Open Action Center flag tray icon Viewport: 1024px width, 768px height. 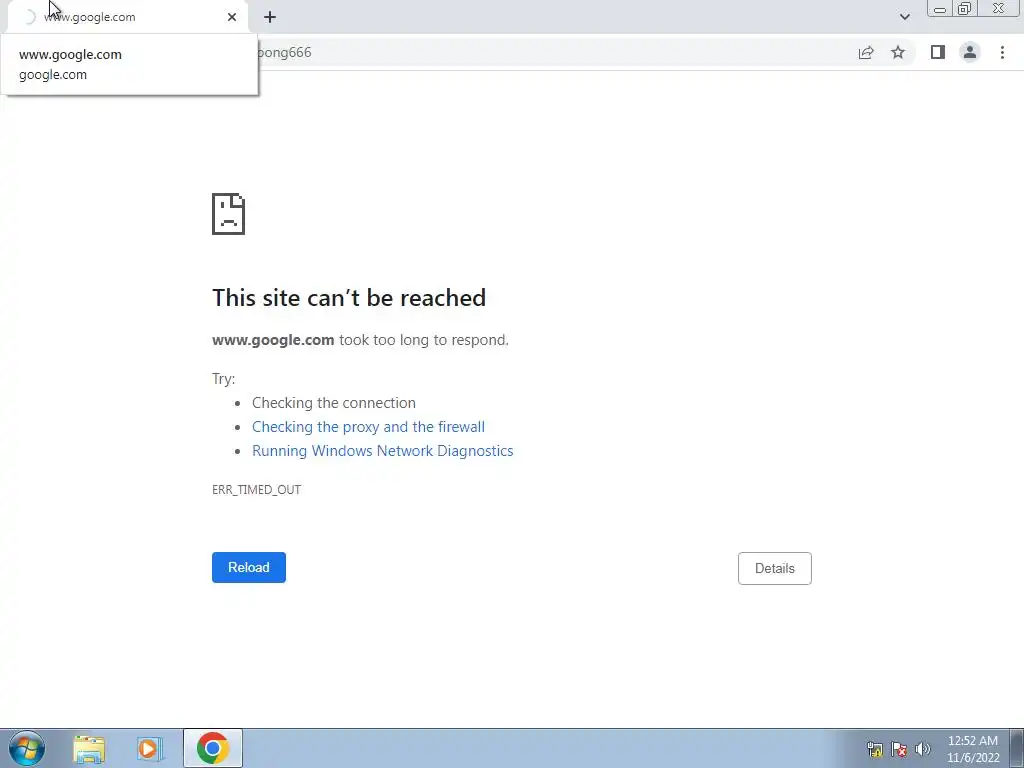coord(899,749)
